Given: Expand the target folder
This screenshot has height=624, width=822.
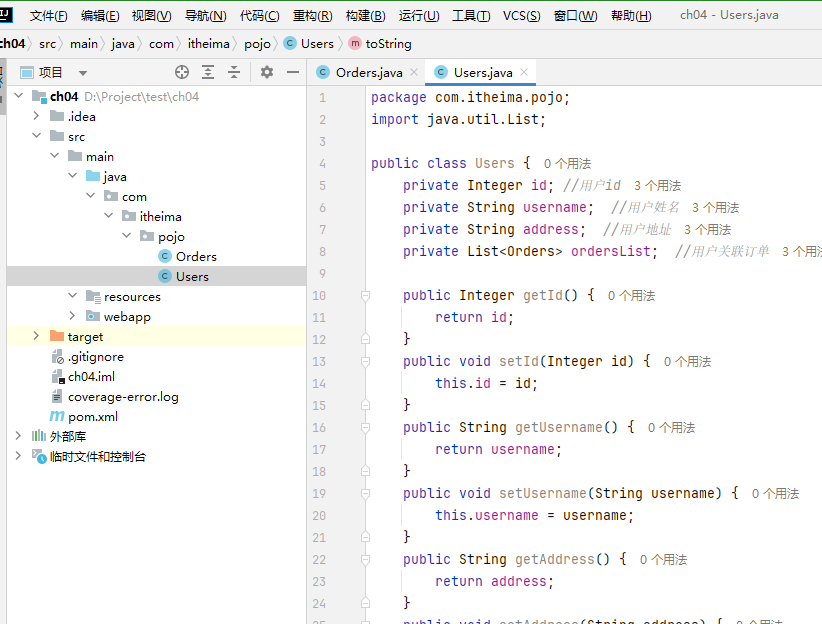Looking at the screenshot, I should click(36, 336).
